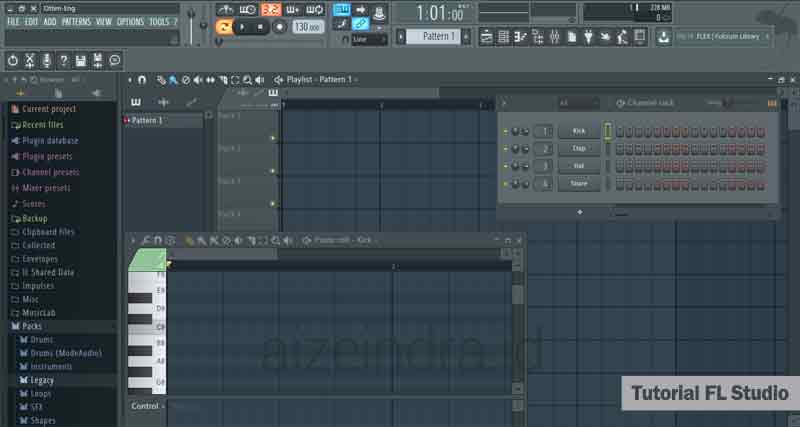Screen dimensions: 800x427
Task: Toggle wait for input before recording
Action: pos(247,10)
